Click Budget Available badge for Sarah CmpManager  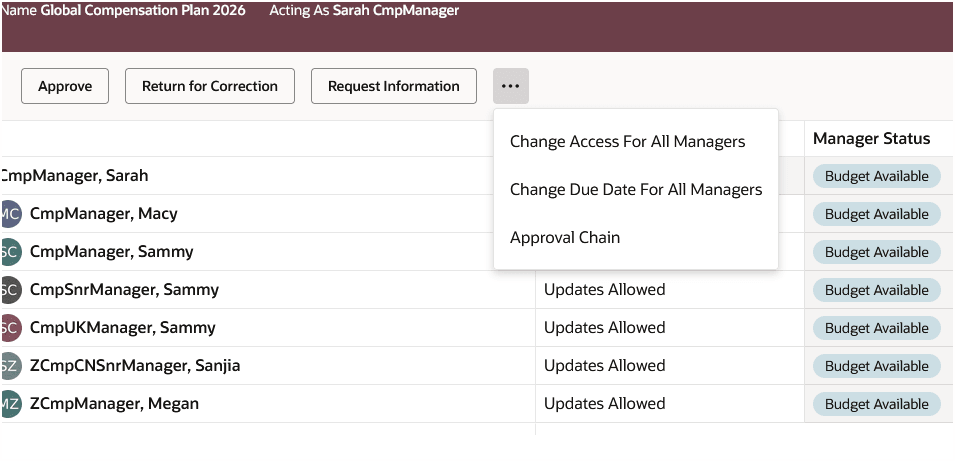coord(876,177)
